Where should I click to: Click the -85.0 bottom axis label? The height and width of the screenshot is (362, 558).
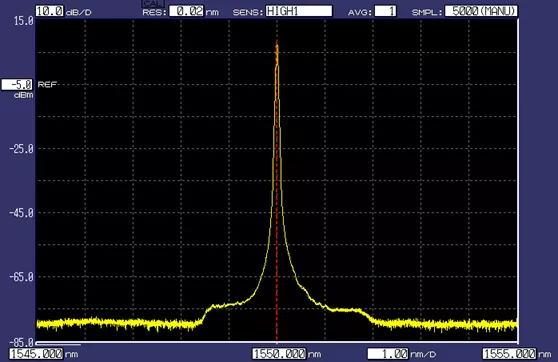[21, 343]
